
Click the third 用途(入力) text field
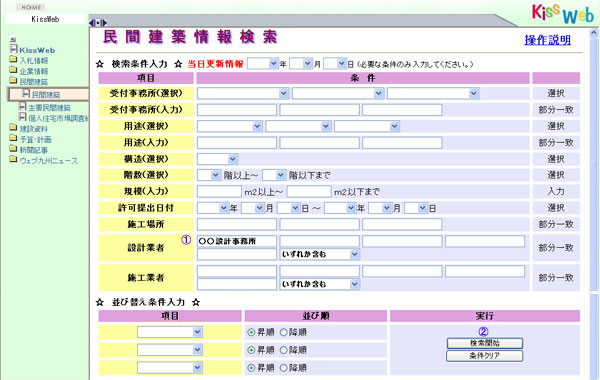(x=402, y=143)
